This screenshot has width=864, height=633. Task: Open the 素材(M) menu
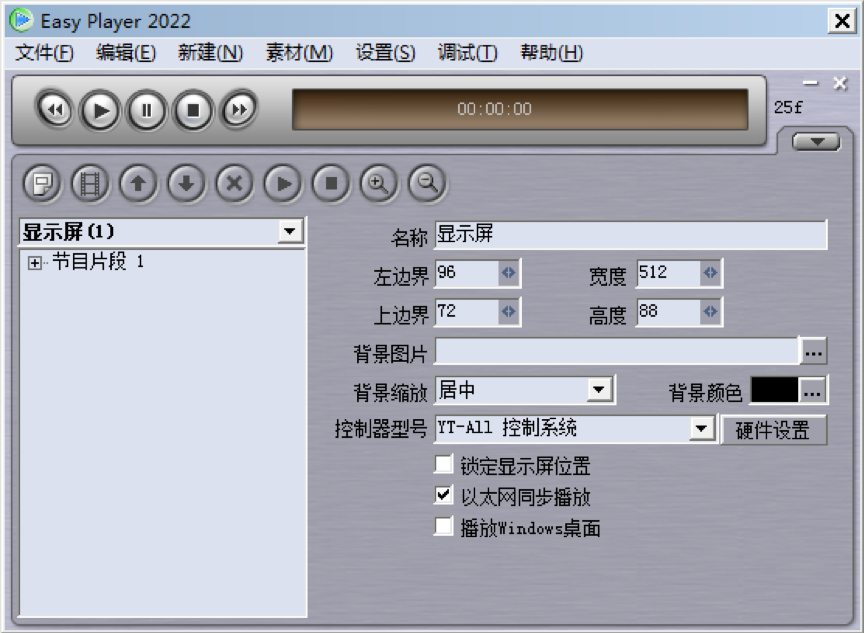[x=299, y=53]
